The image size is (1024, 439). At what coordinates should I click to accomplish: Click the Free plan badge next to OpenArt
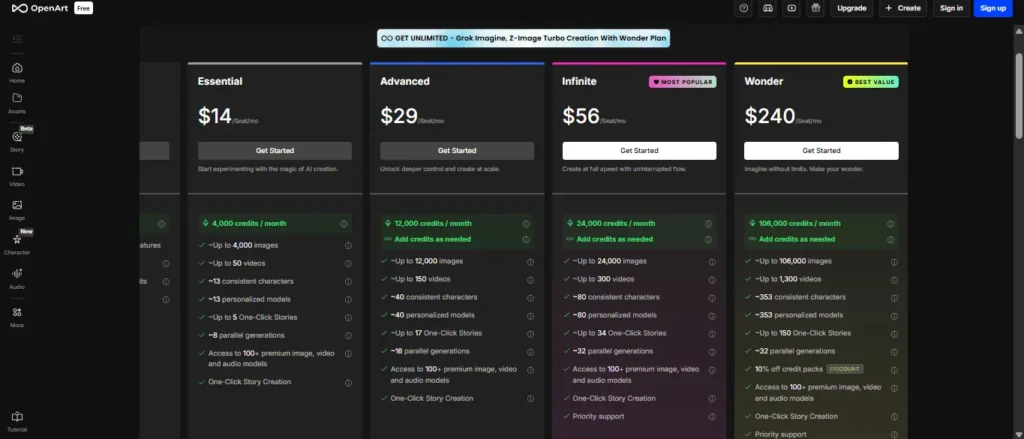pos(83,8)
